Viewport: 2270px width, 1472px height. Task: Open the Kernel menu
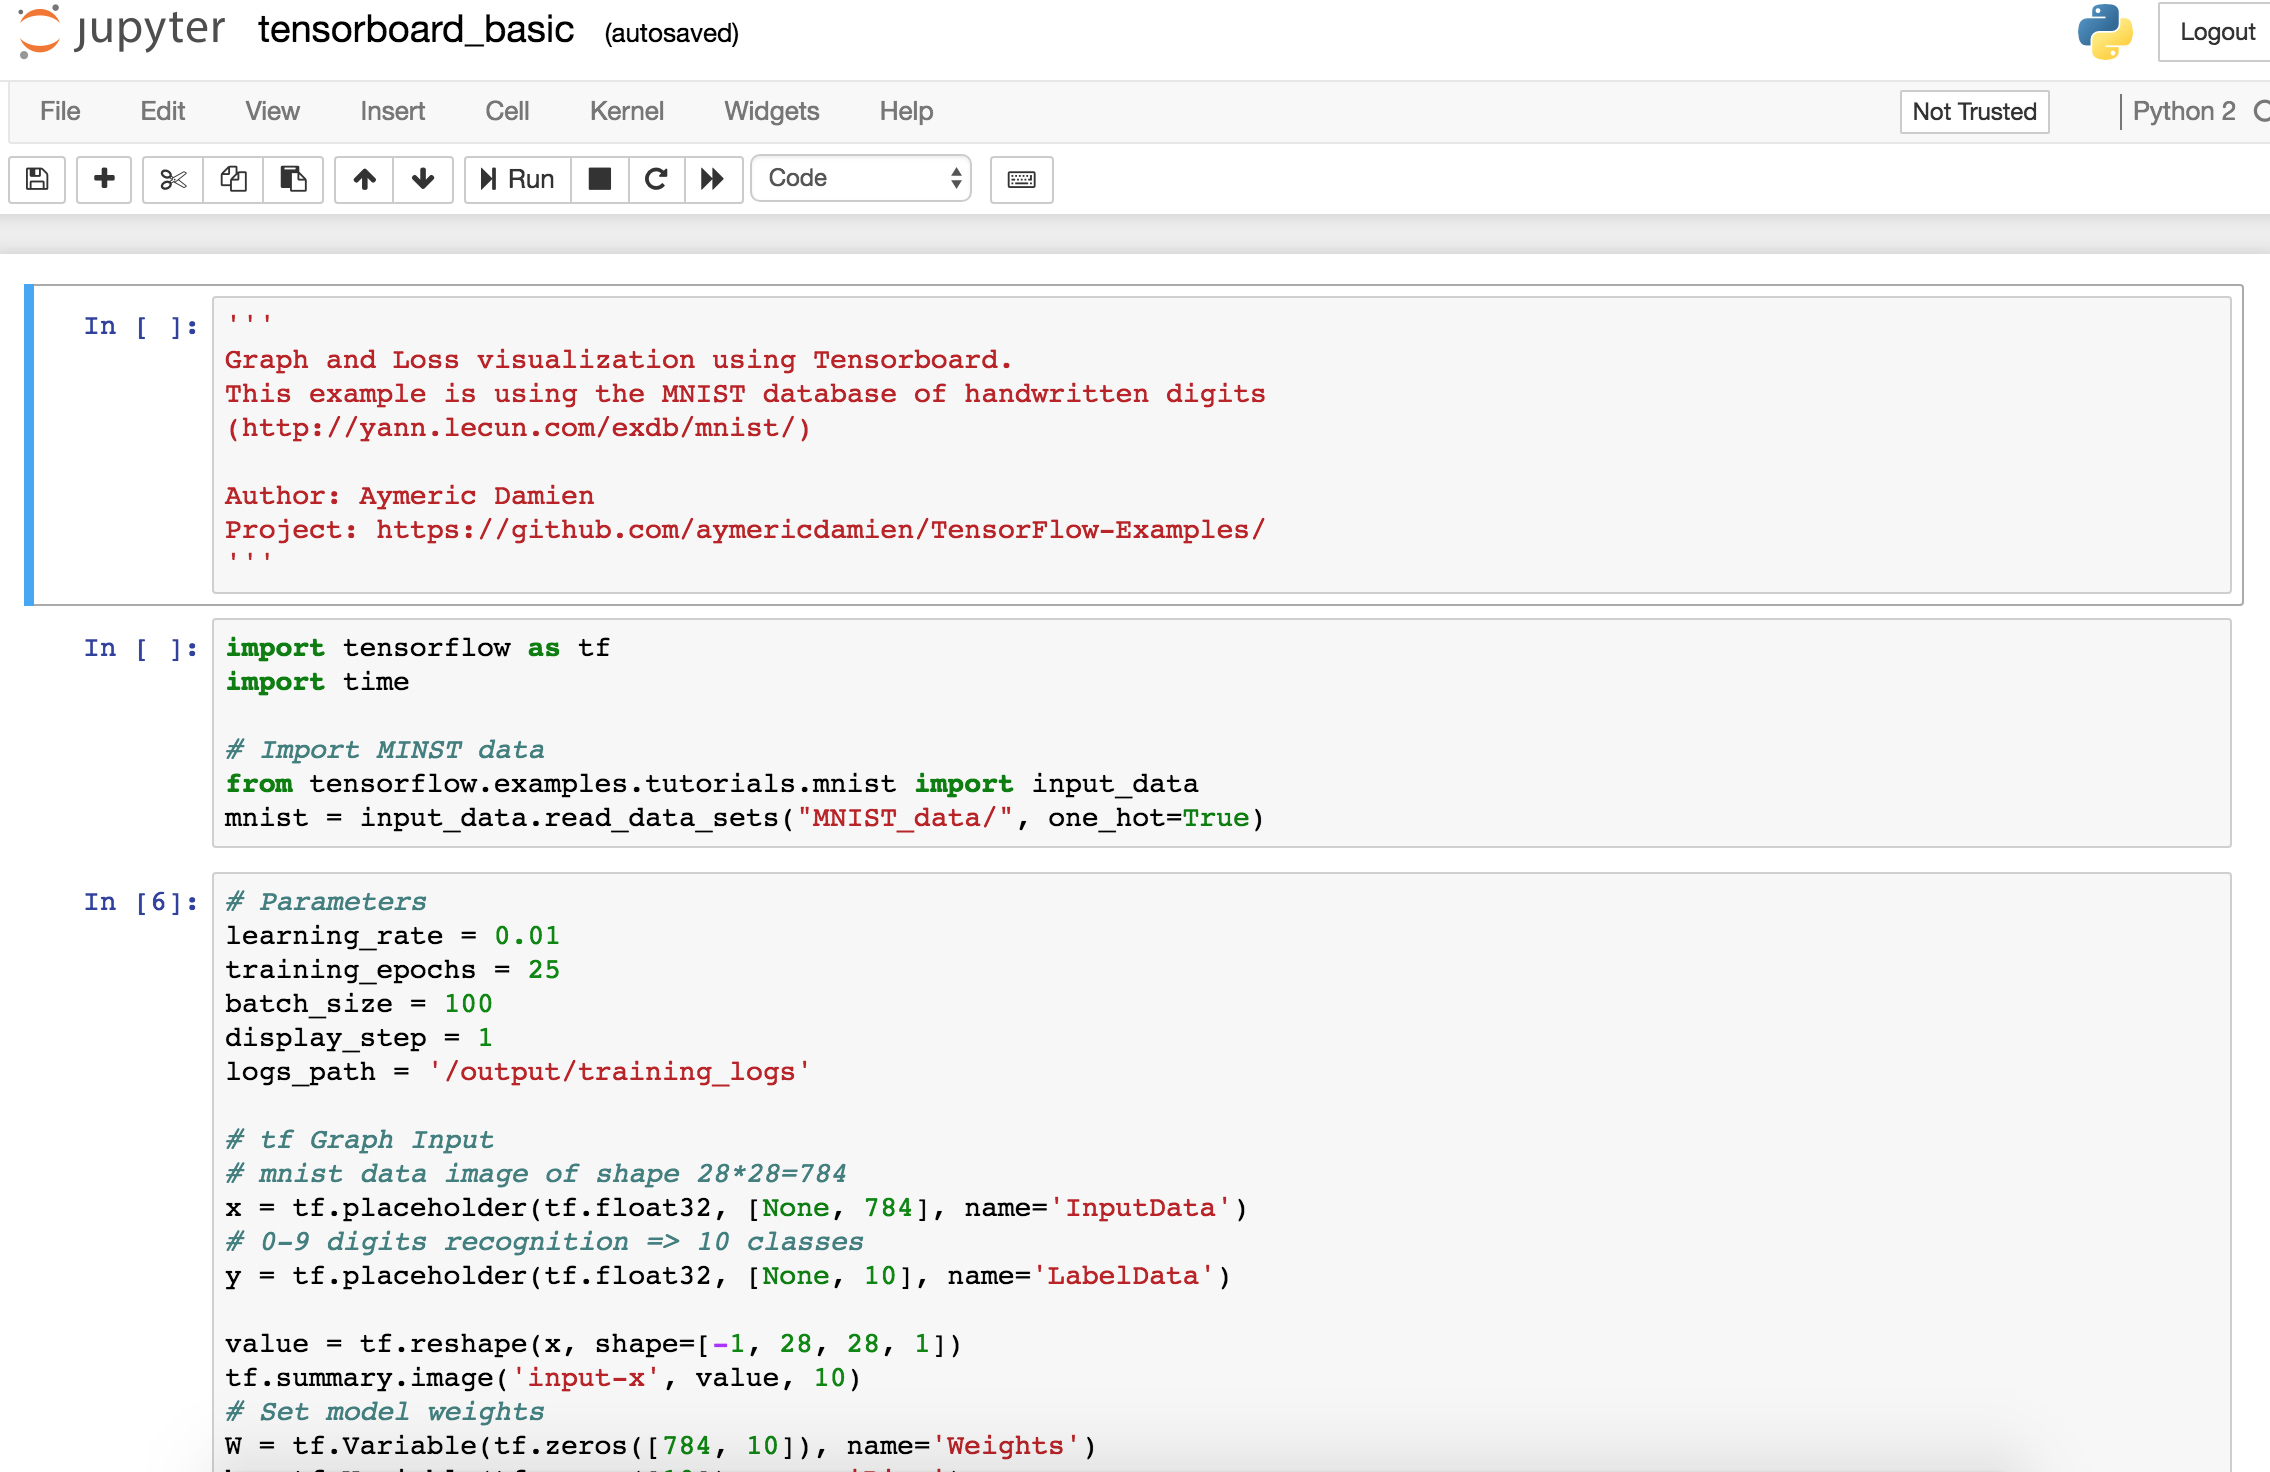point(626,111)
